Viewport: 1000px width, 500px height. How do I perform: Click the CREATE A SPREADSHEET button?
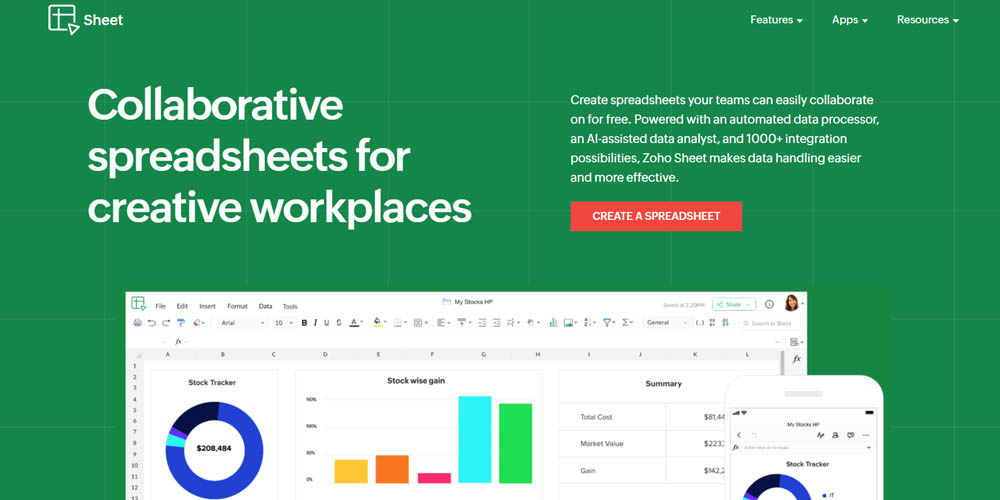pyautogui.click(x=656, y=216)
